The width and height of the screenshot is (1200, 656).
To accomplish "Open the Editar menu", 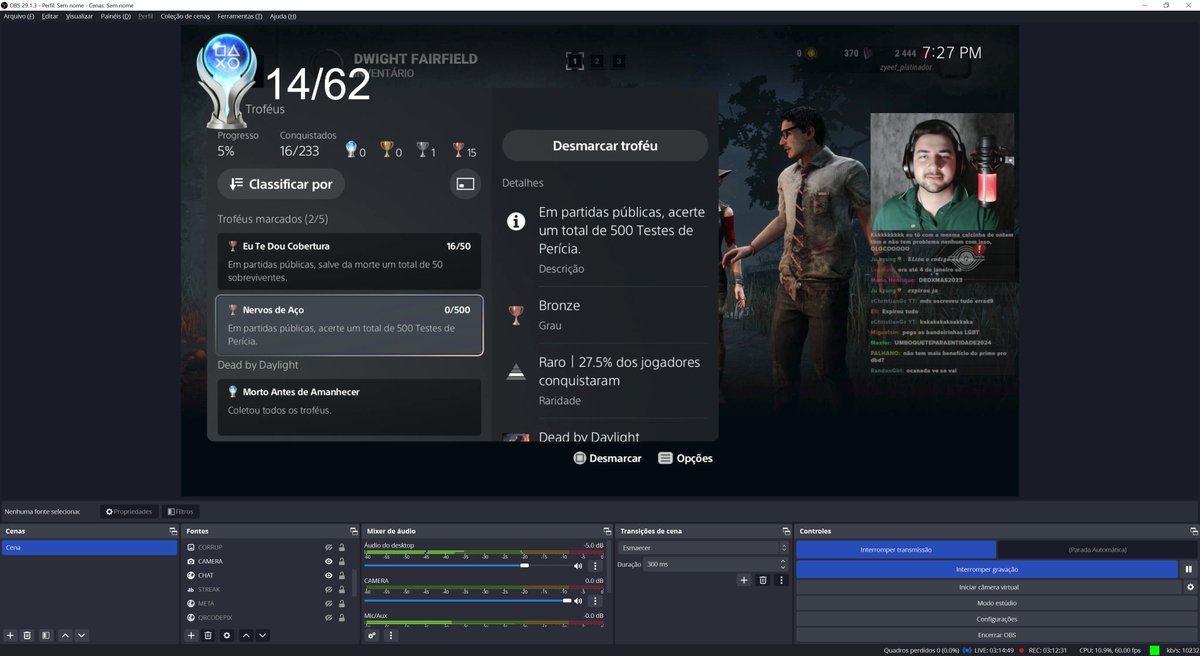I will (x=50, y=16).
